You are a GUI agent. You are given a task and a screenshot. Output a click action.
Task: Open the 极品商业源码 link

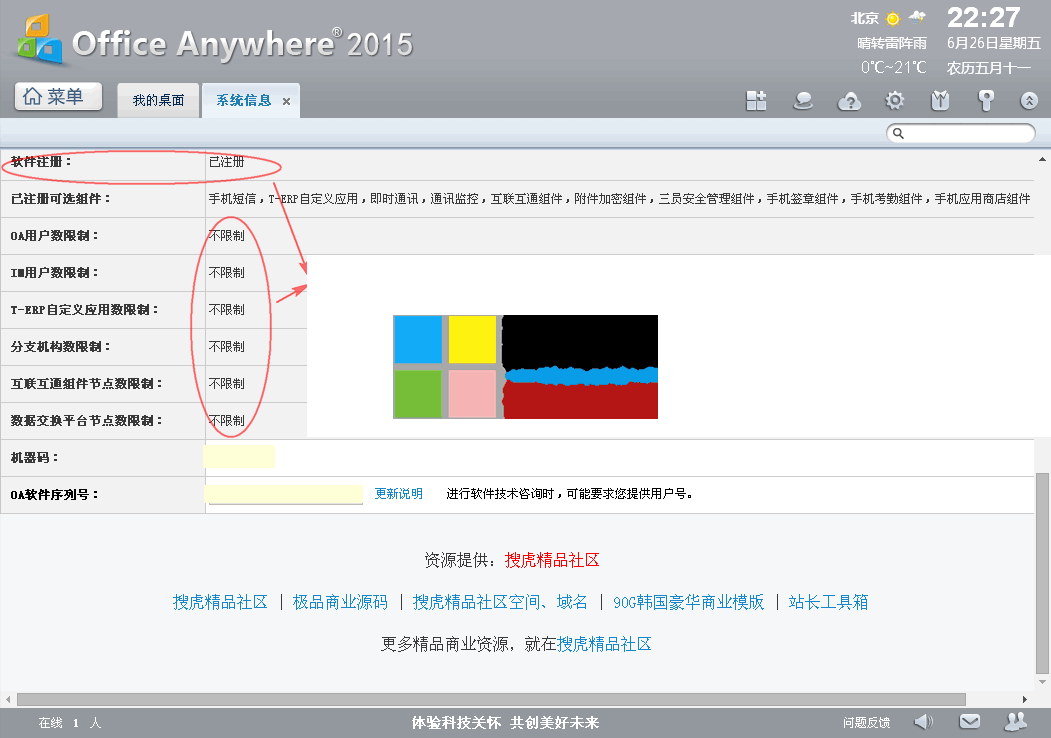340,602
